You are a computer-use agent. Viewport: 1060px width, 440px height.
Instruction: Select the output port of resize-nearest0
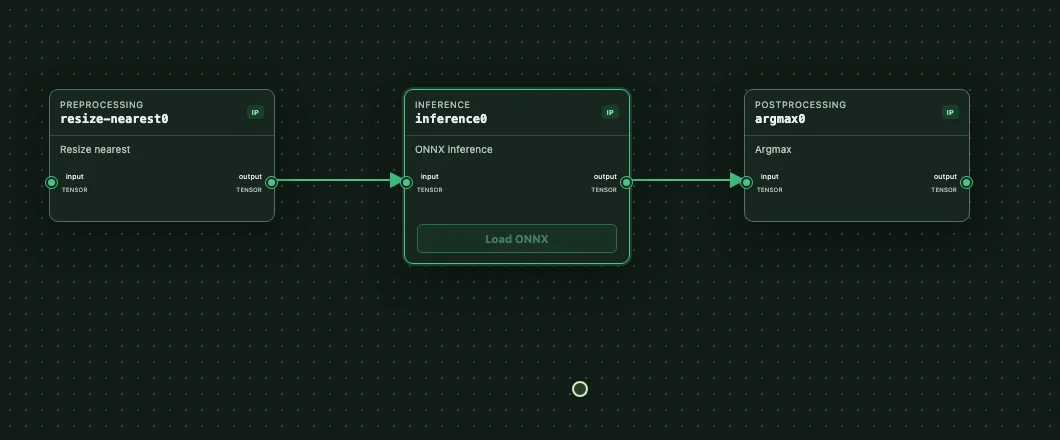(271, 182)
